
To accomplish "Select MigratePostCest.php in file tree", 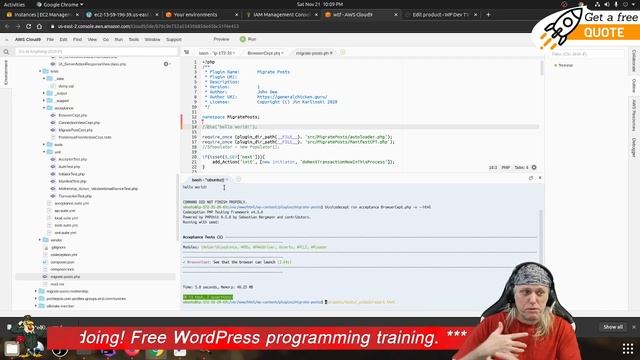I will (76, 130).
